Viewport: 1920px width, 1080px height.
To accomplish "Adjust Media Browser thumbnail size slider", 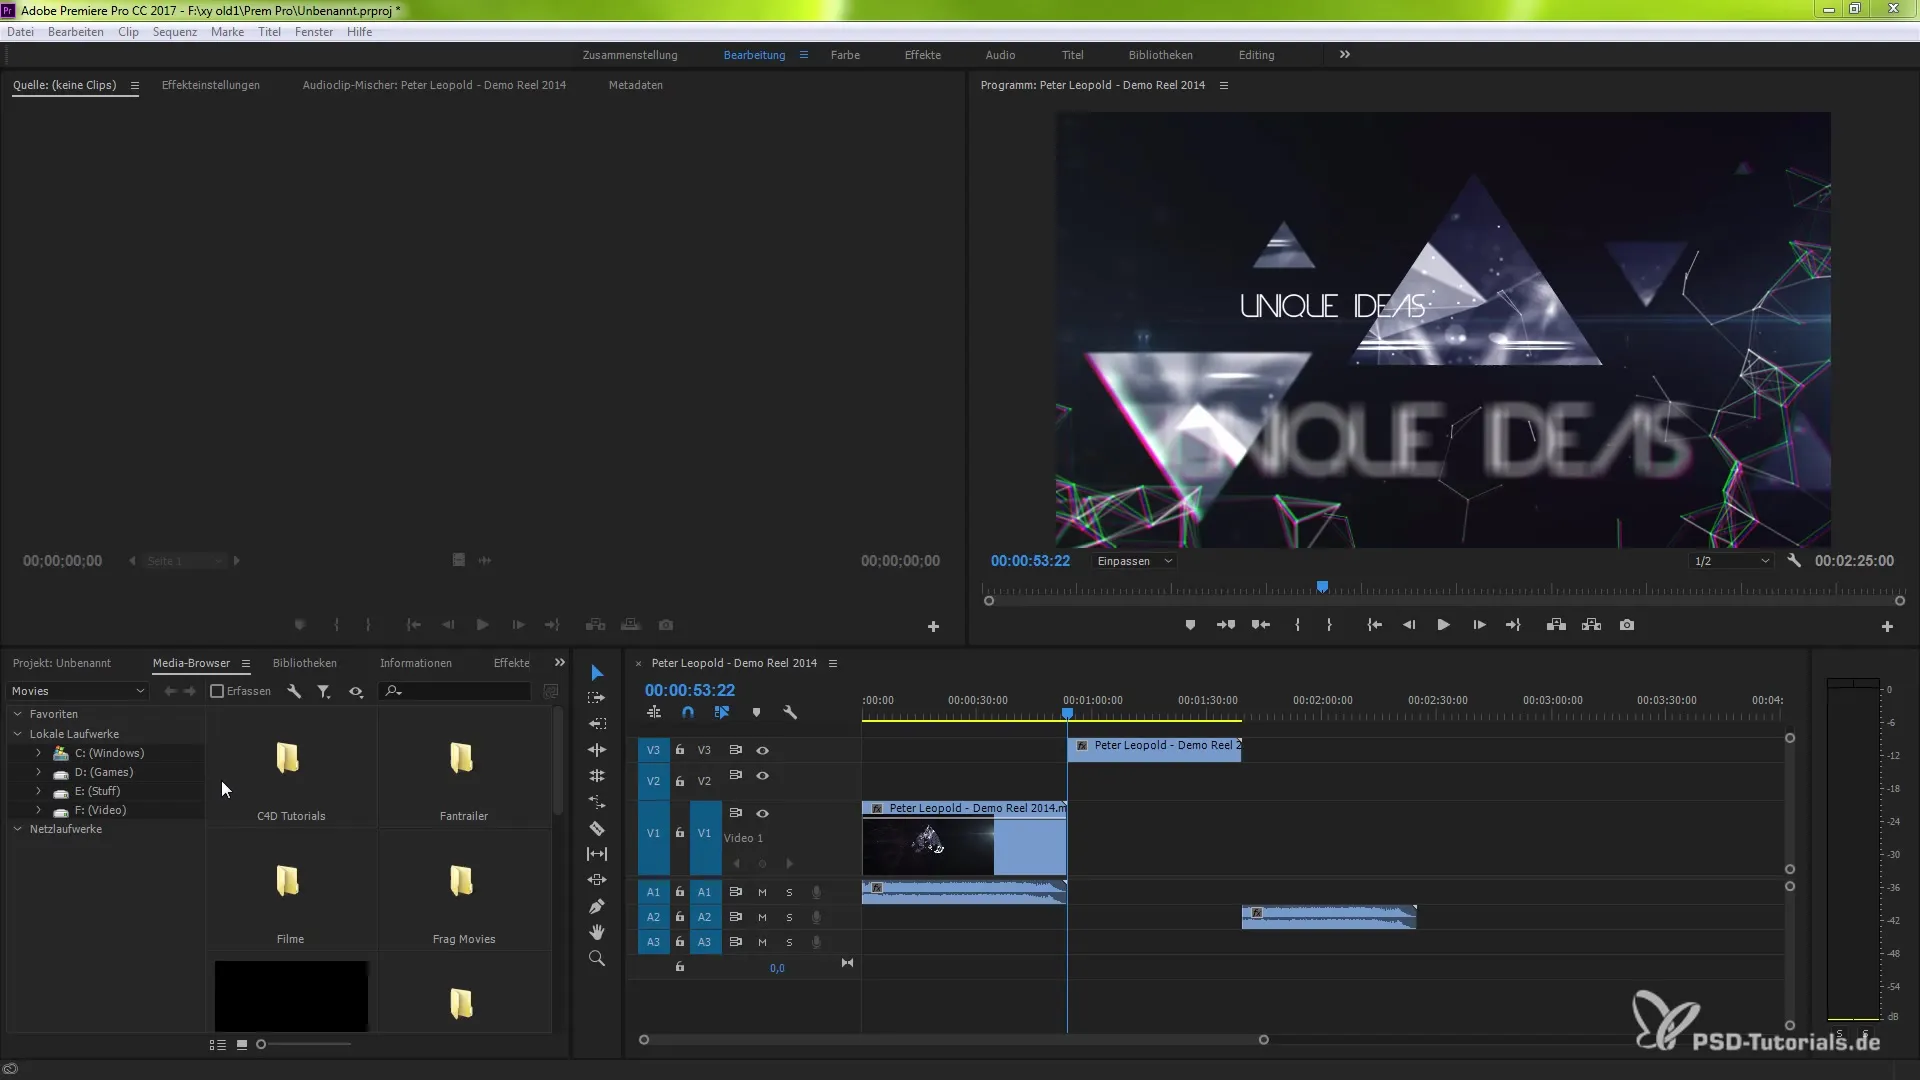I will click(x=262, y=1044).
